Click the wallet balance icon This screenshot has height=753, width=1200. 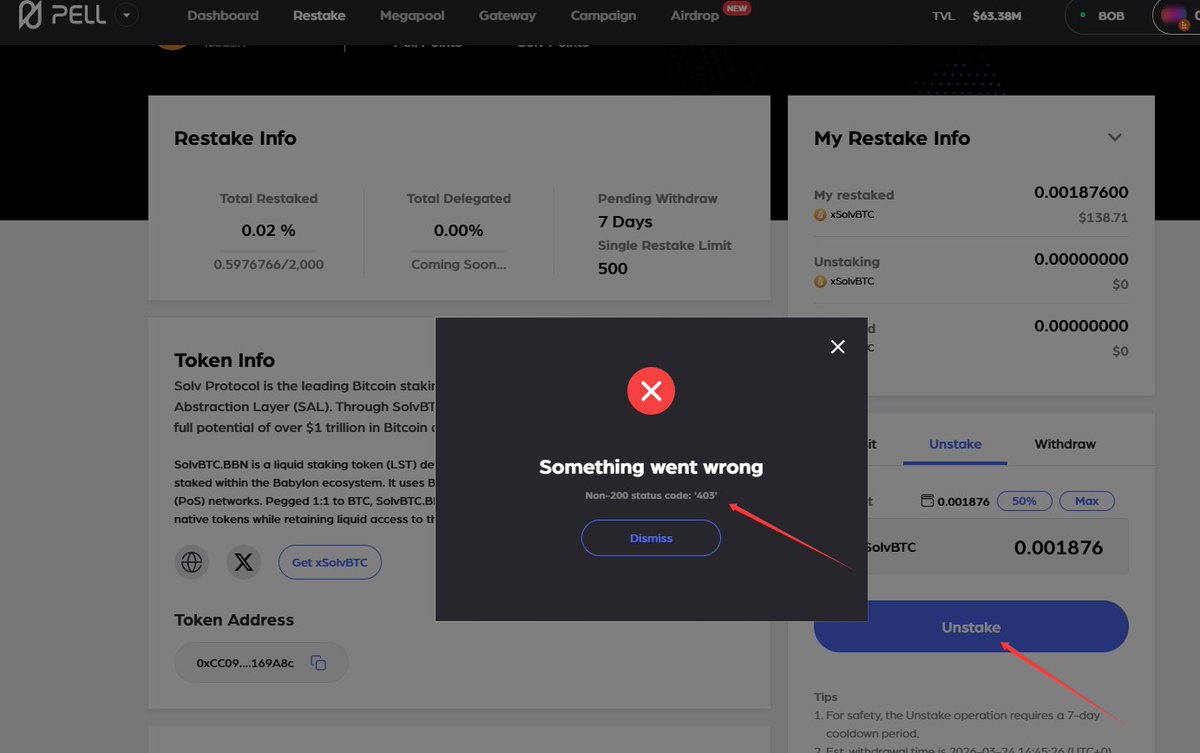point(927,501)
